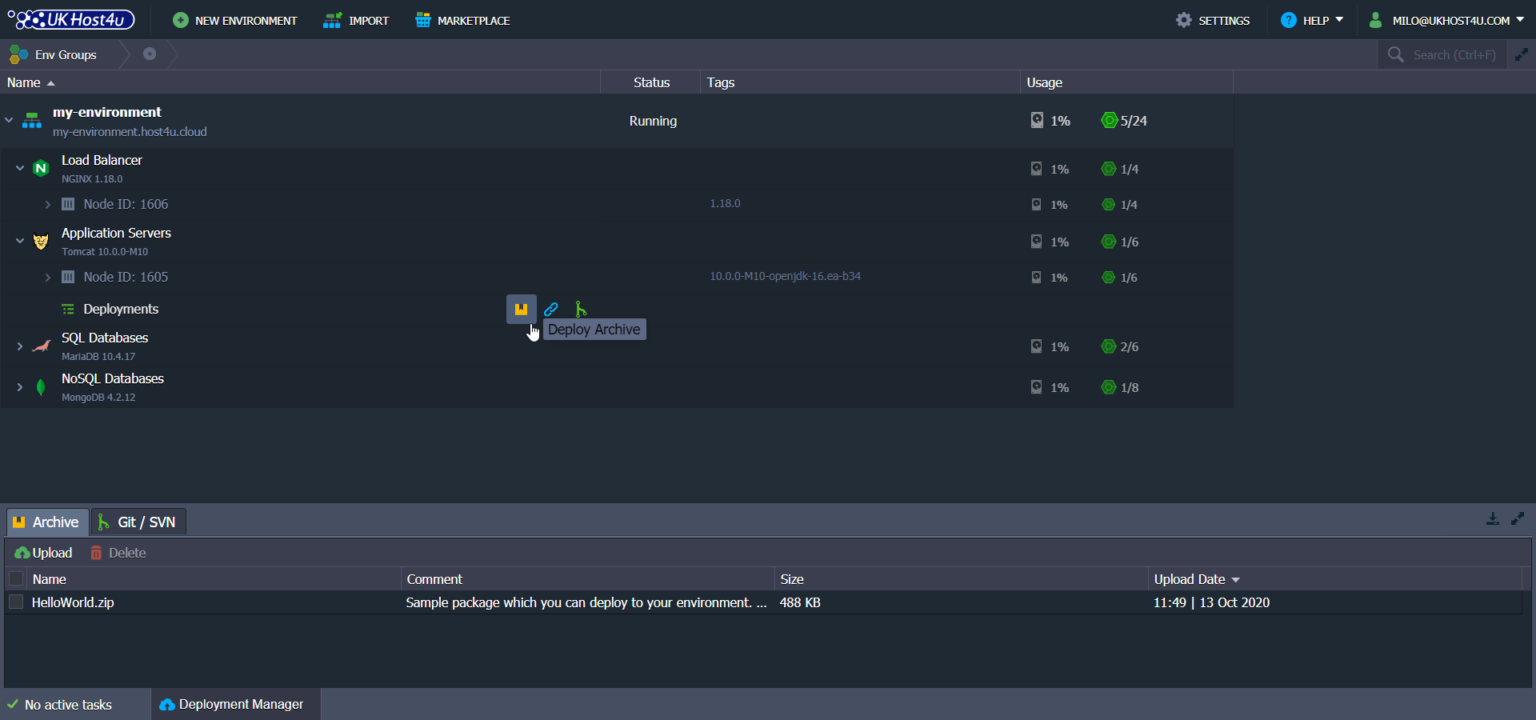Click the collapse Deployment Manager panel icon
The height and width of the screenshot is (720, 1536).
point(1492,519)
